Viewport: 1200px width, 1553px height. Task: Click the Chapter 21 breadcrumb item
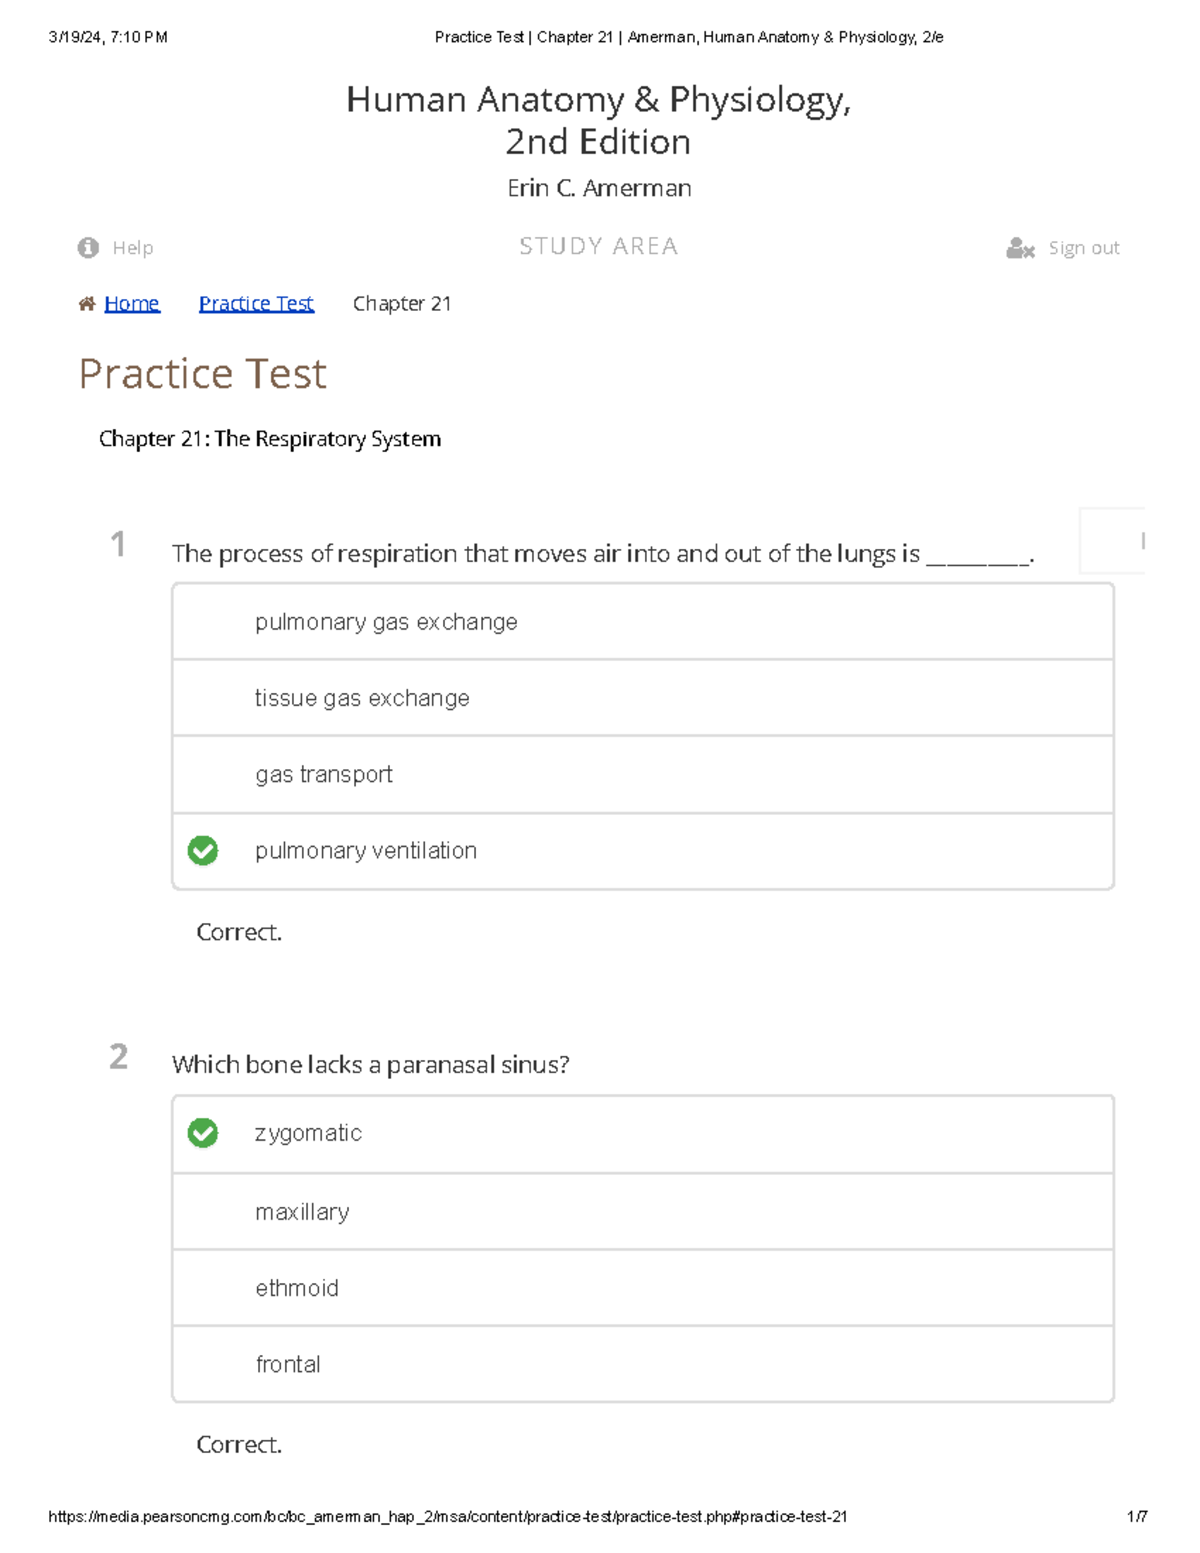click(x=402, y=304)
